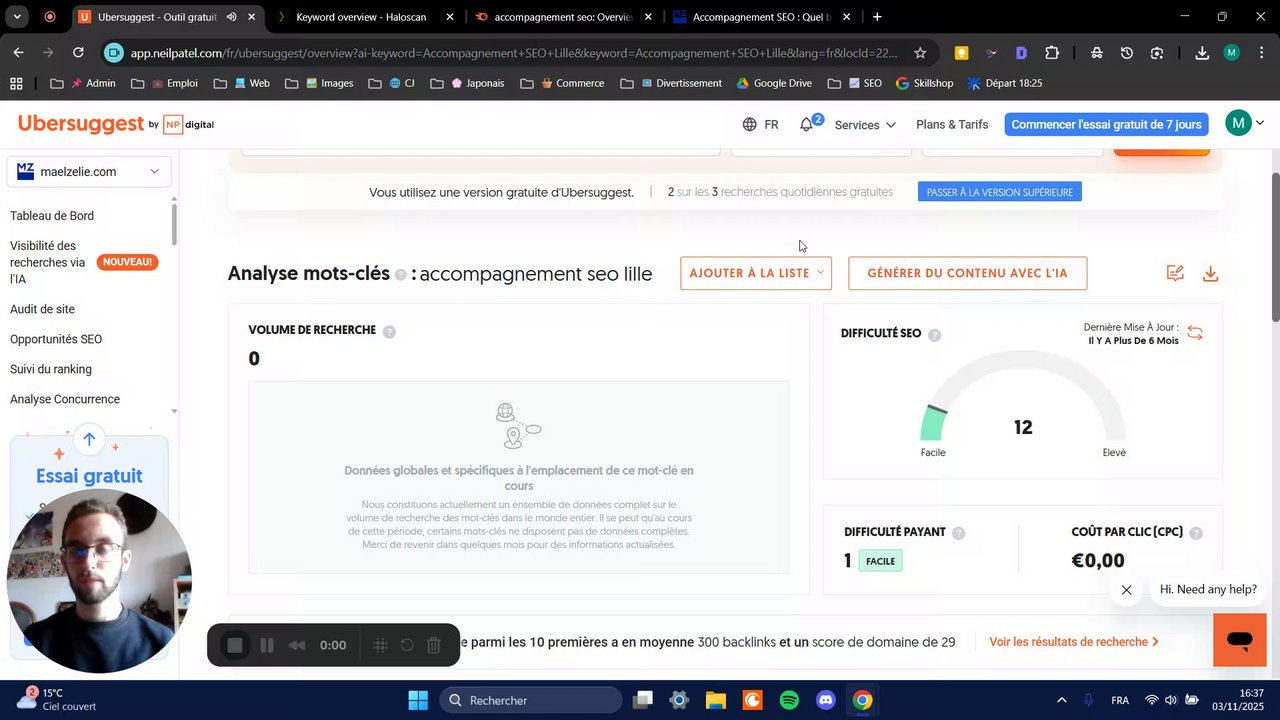Switch to the Accompagnement SEO : Quel tab
Viewport: 1280px width, 720px height.
click(x=761, y=17)
